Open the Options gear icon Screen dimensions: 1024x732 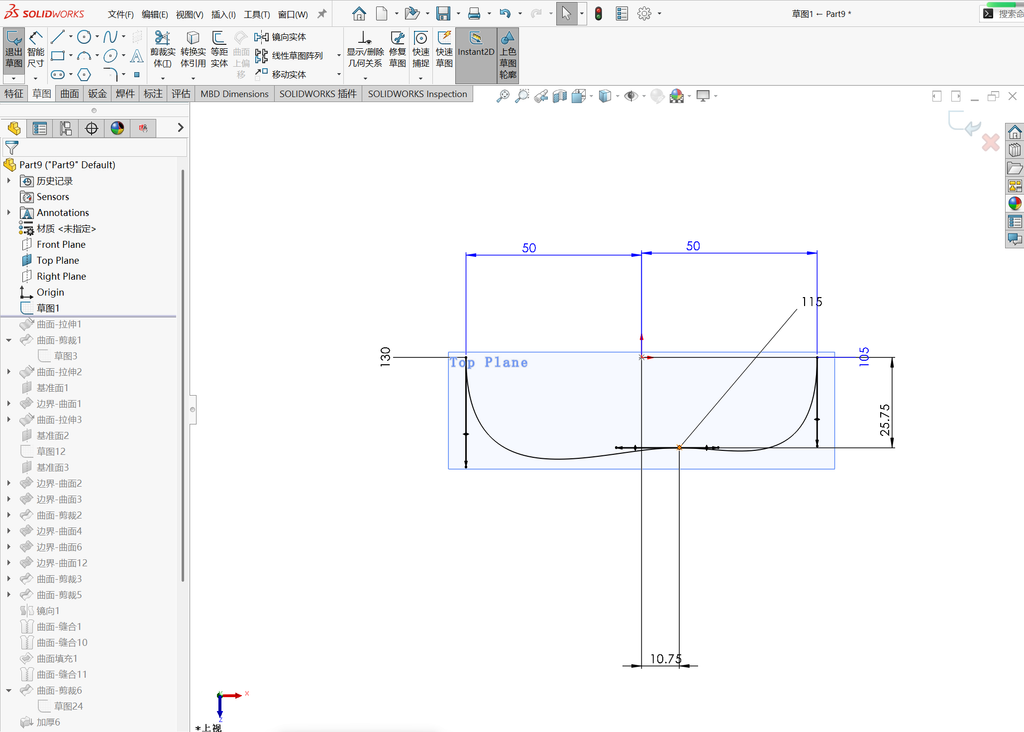(x=644, y=13)
